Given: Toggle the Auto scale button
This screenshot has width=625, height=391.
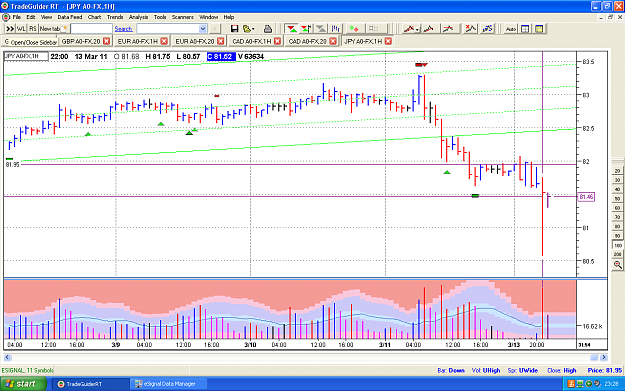Looking at the screenshot, I should (511, 29).
